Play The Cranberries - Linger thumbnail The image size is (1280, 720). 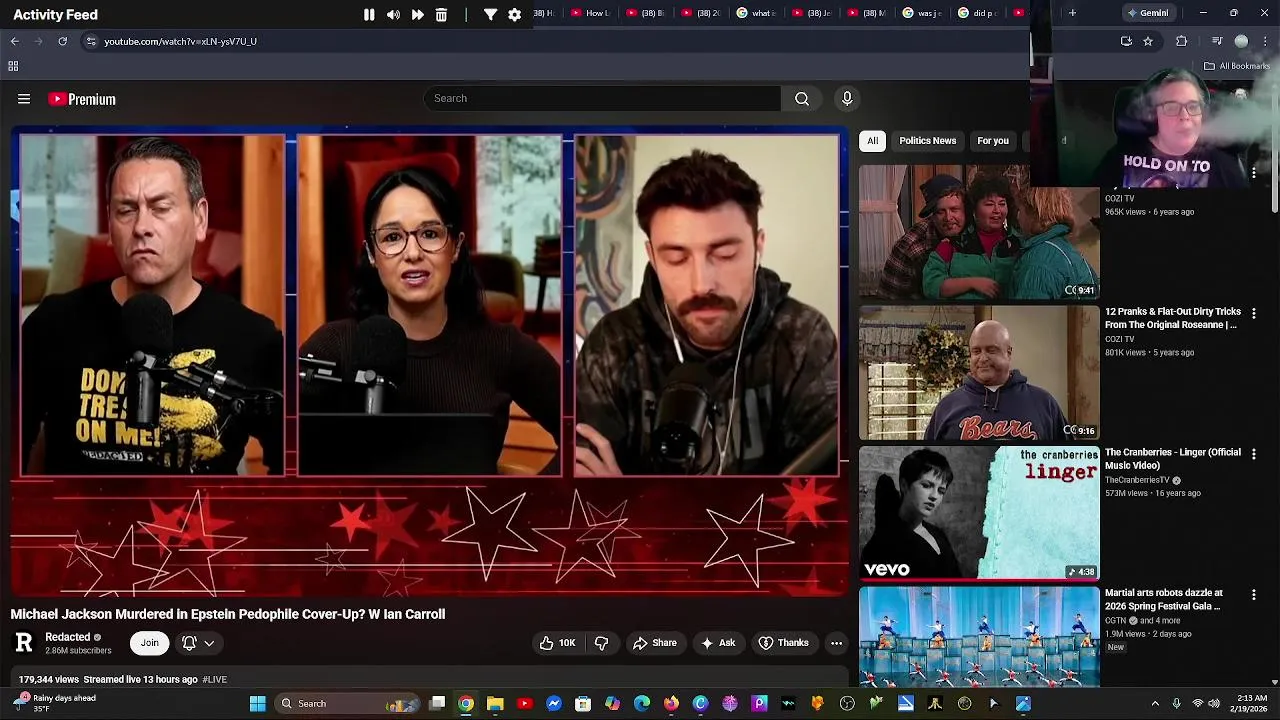coord(979,513)
